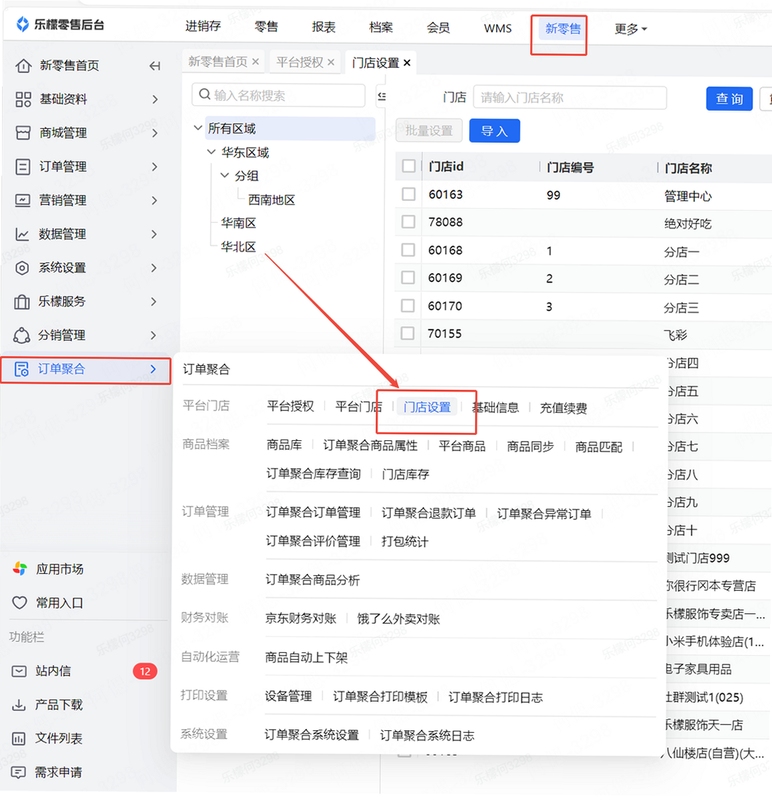
Task: Open 站内信 mail icon
Action: click(x=19, y=671)
